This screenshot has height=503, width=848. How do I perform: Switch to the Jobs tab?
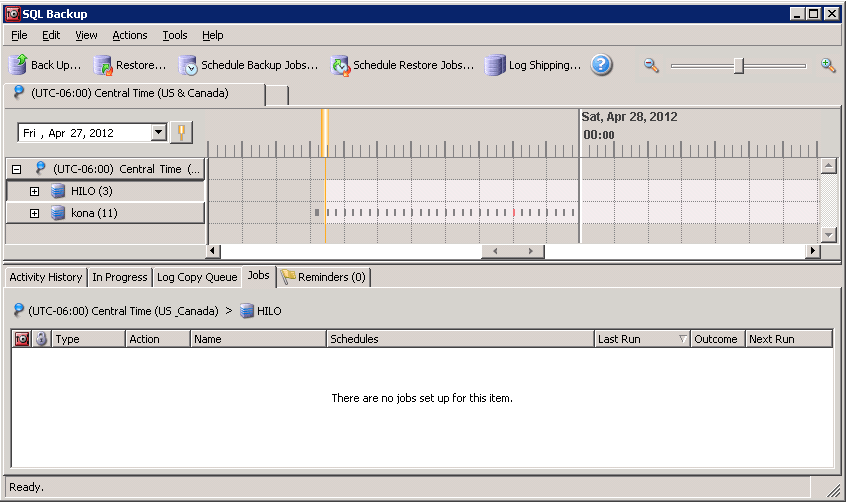click(259, 275)
